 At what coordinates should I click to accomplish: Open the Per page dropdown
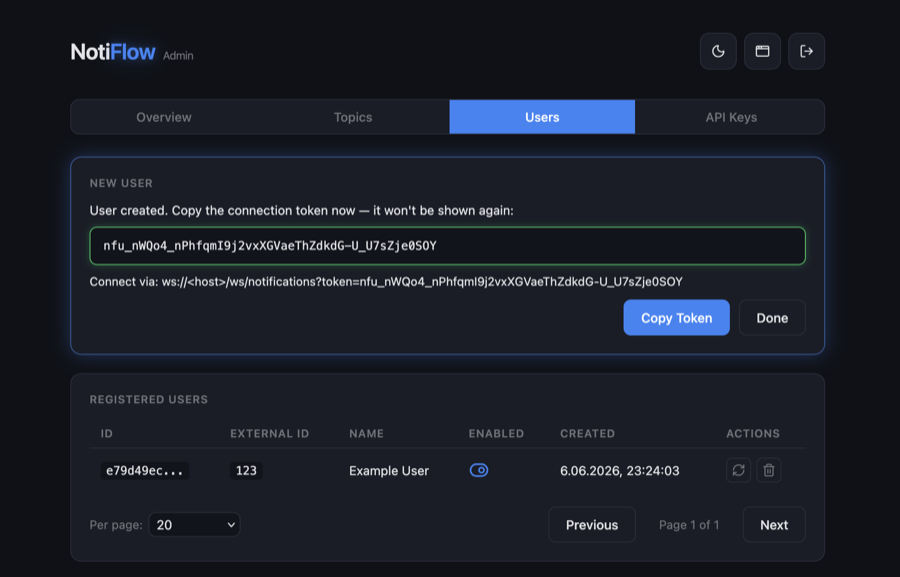(x=194, y=525)
